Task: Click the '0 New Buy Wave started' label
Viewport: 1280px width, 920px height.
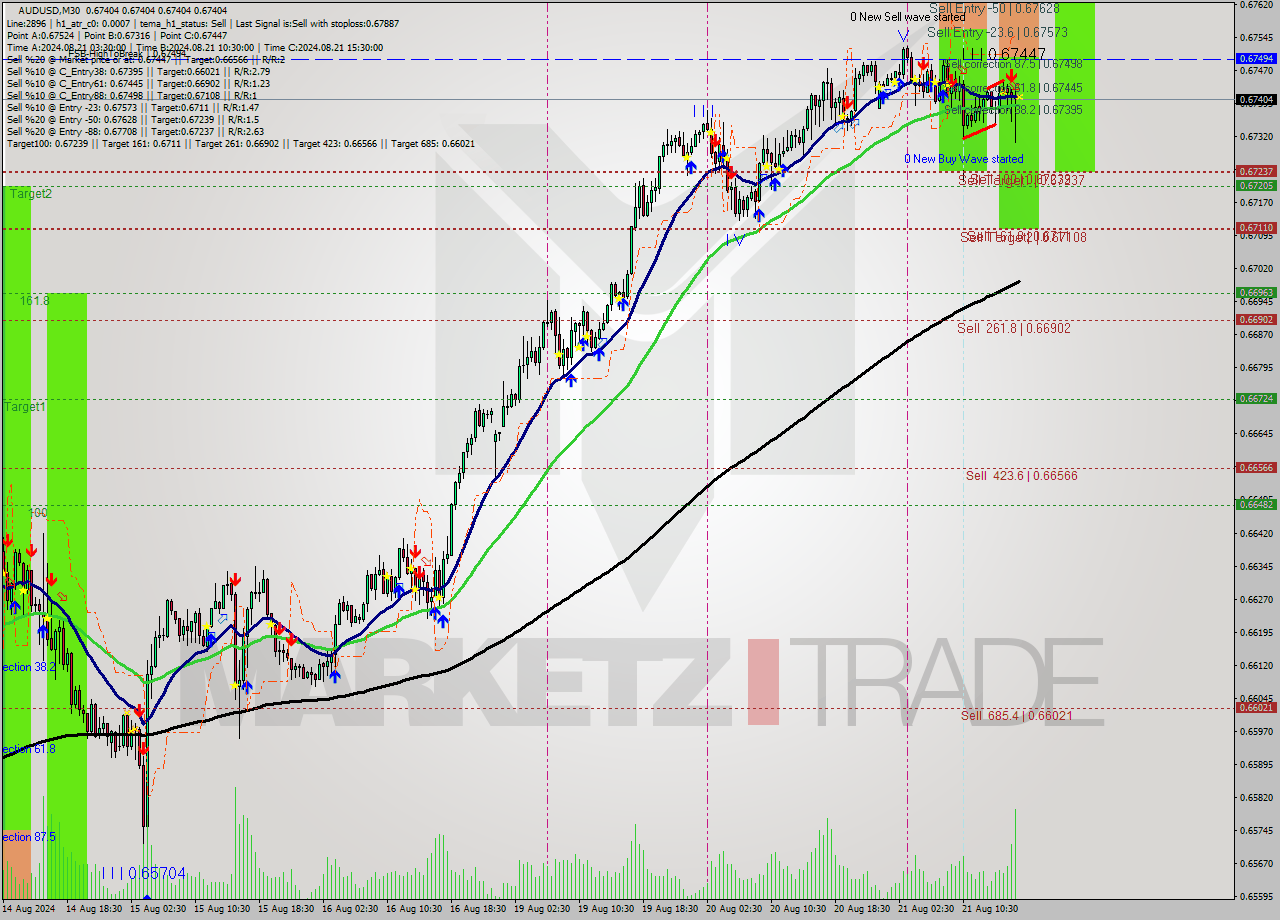Action: click(x=964, y=159)
